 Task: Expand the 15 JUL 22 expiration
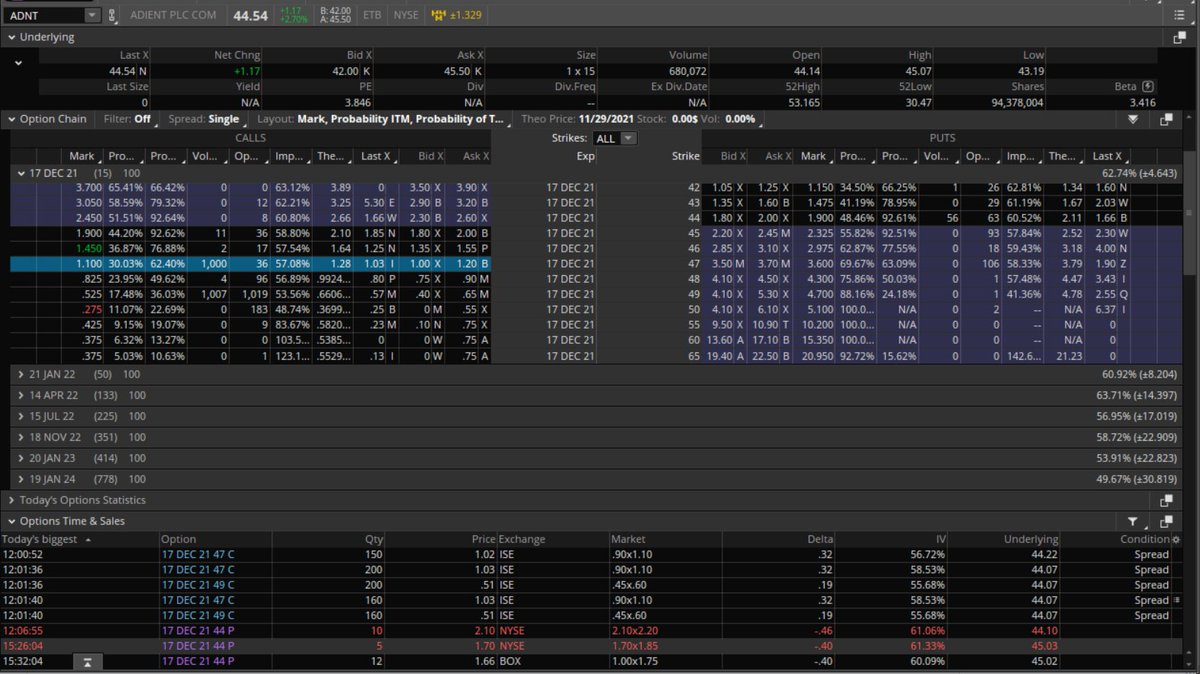click(x=22, y=416)
